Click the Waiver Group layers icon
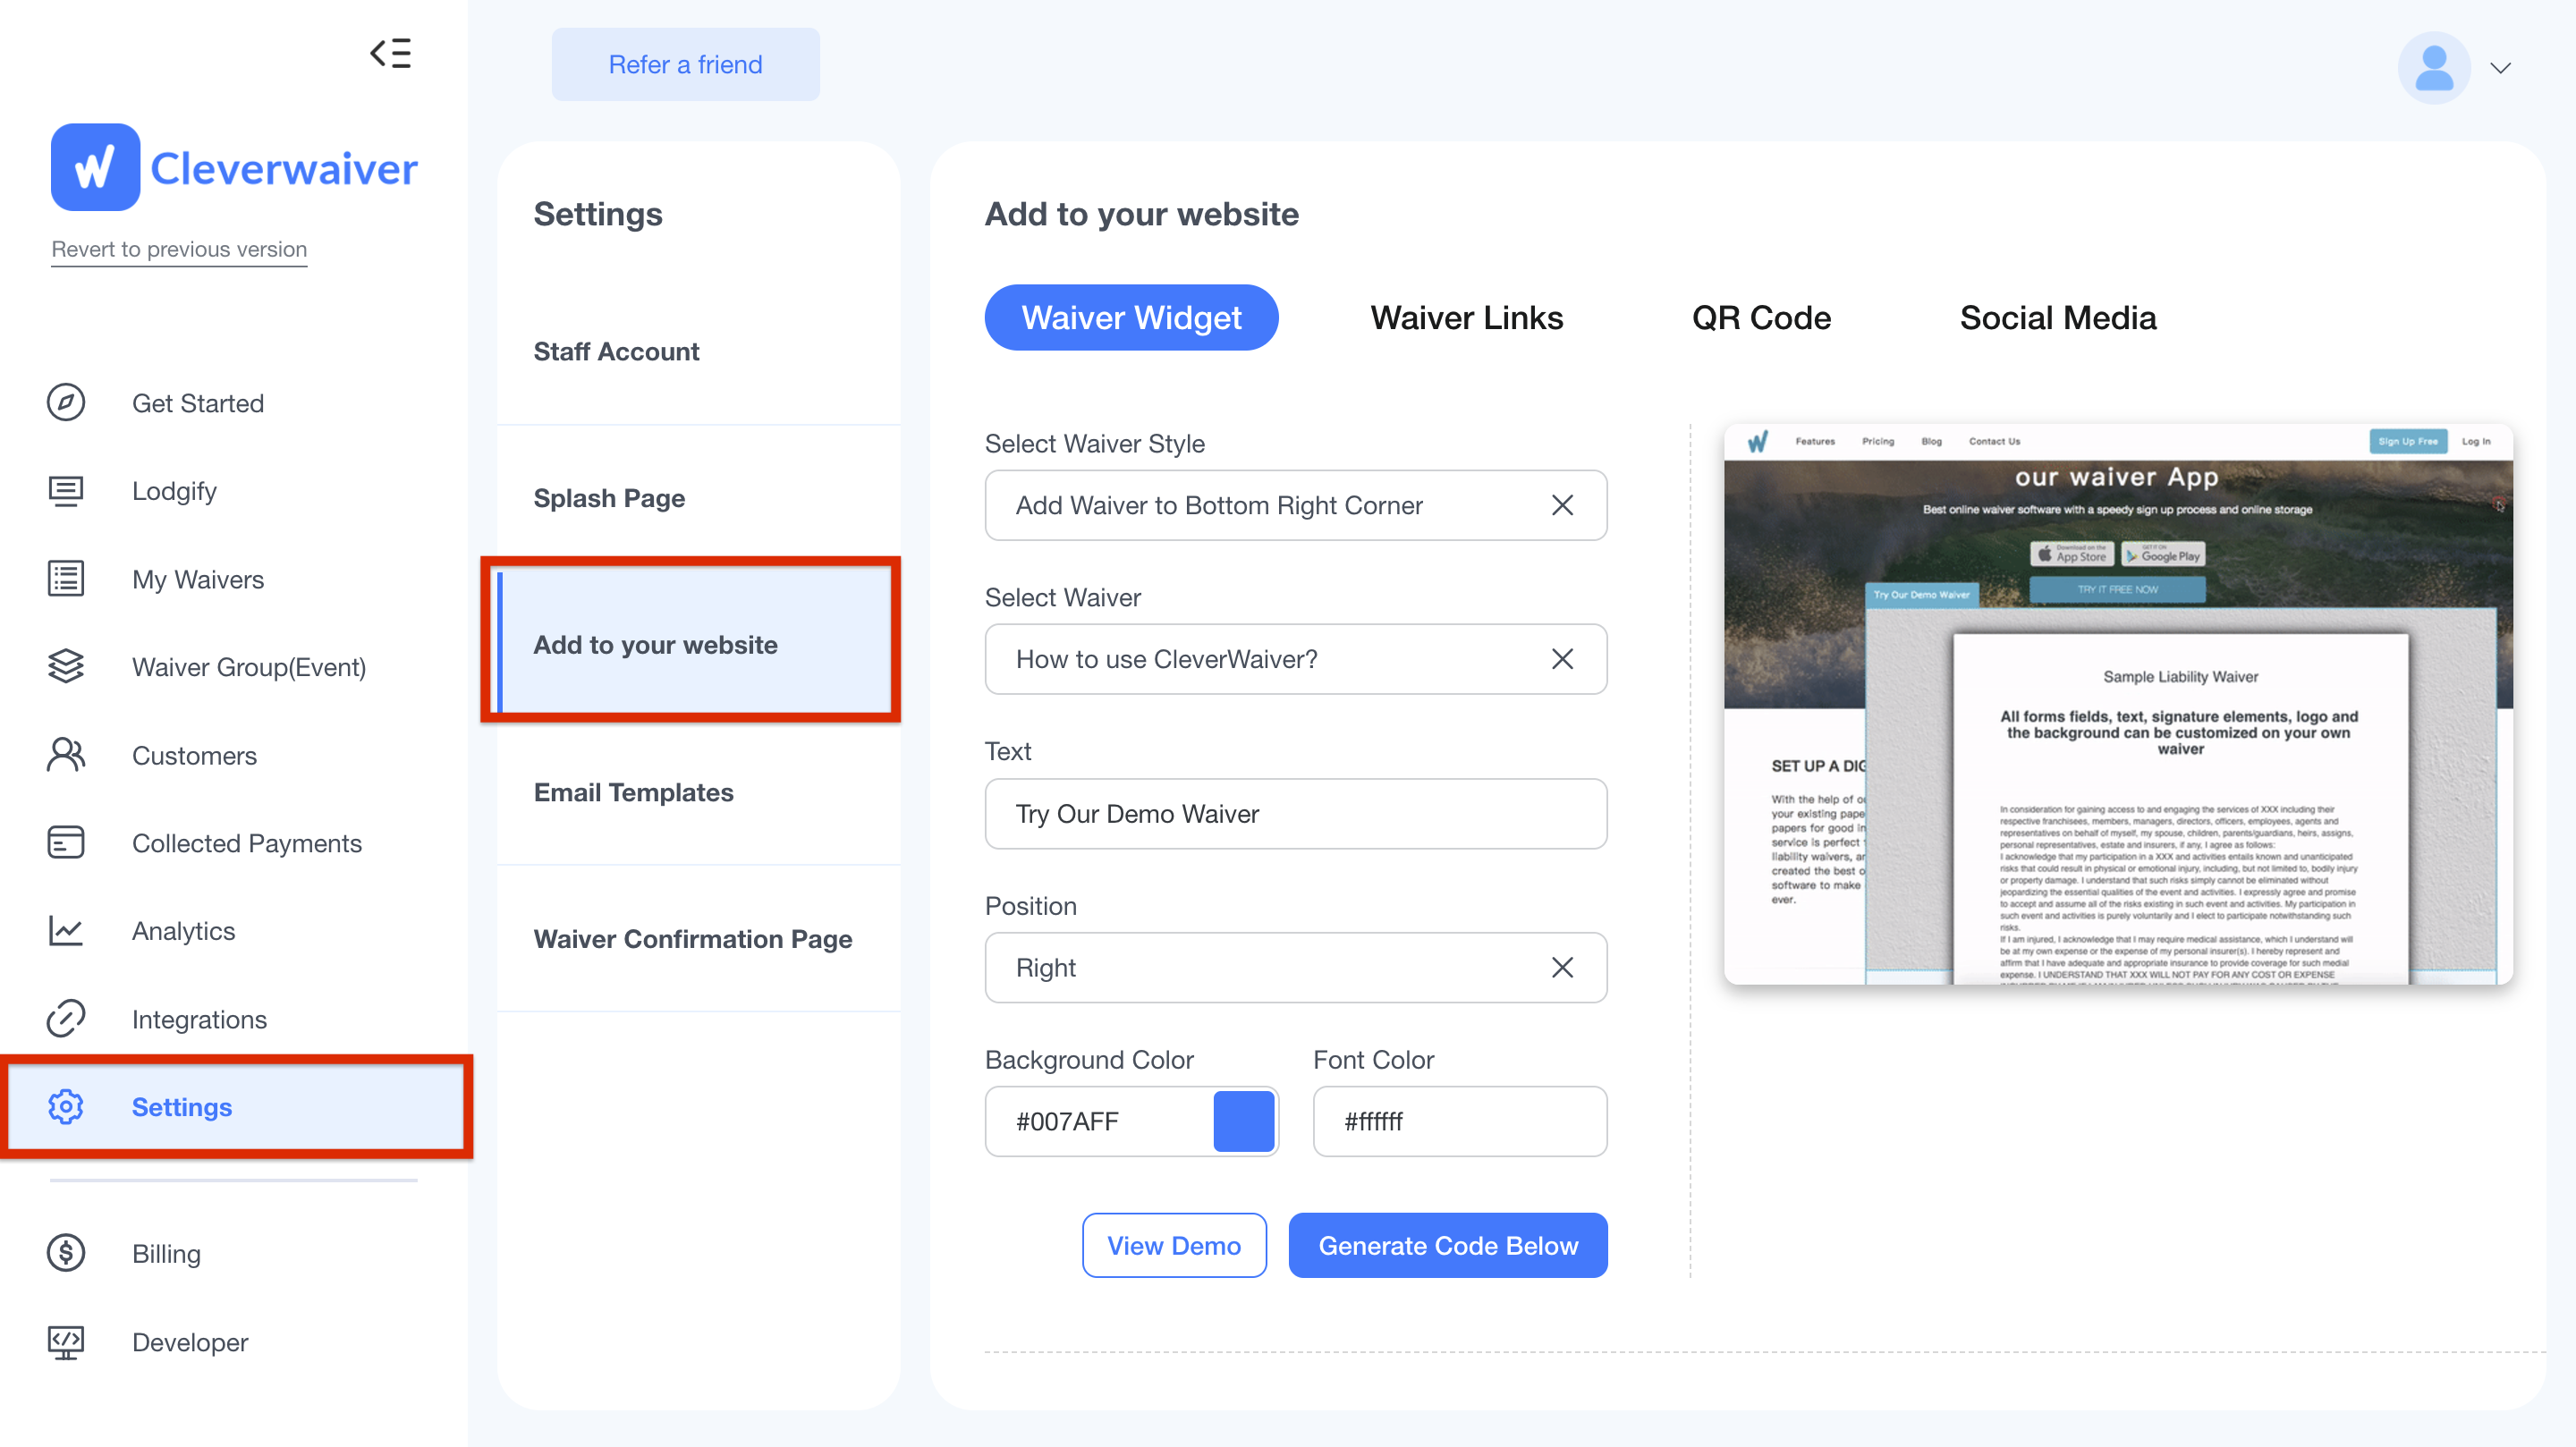 tap(66, 666)
